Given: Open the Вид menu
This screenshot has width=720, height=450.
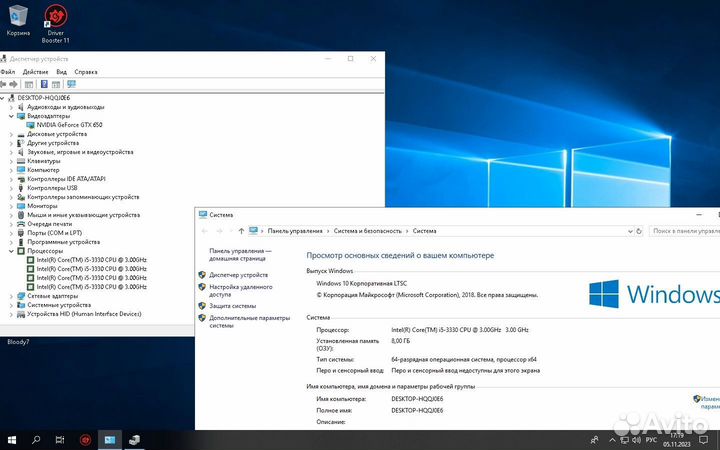Looking at the screenshot, I should tap(62, 72).
